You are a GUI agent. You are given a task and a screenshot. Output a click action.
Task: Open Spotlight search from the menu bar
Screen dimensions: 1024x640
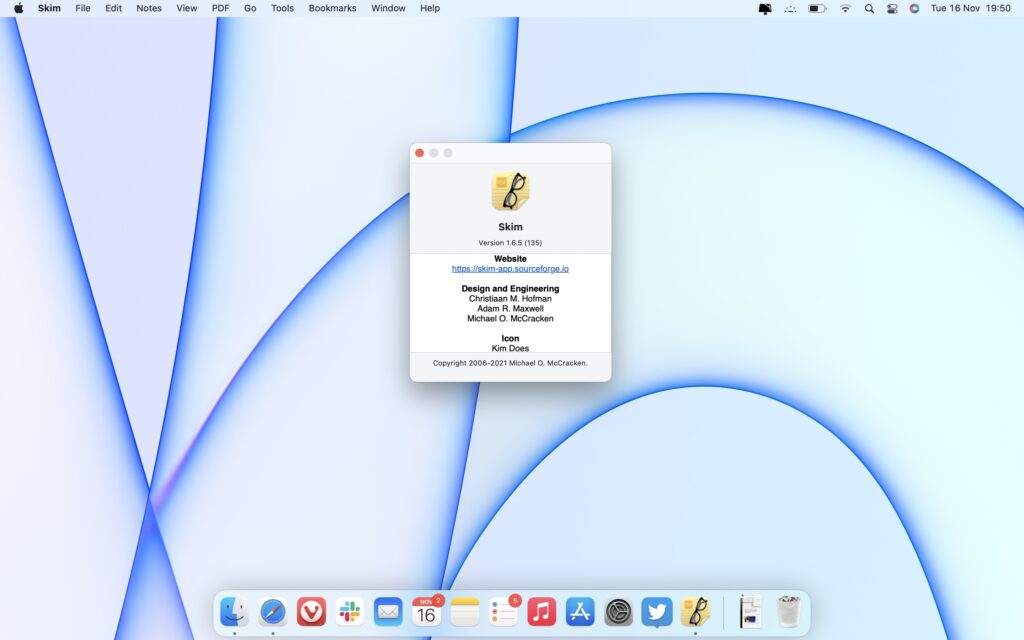[868, 8]
